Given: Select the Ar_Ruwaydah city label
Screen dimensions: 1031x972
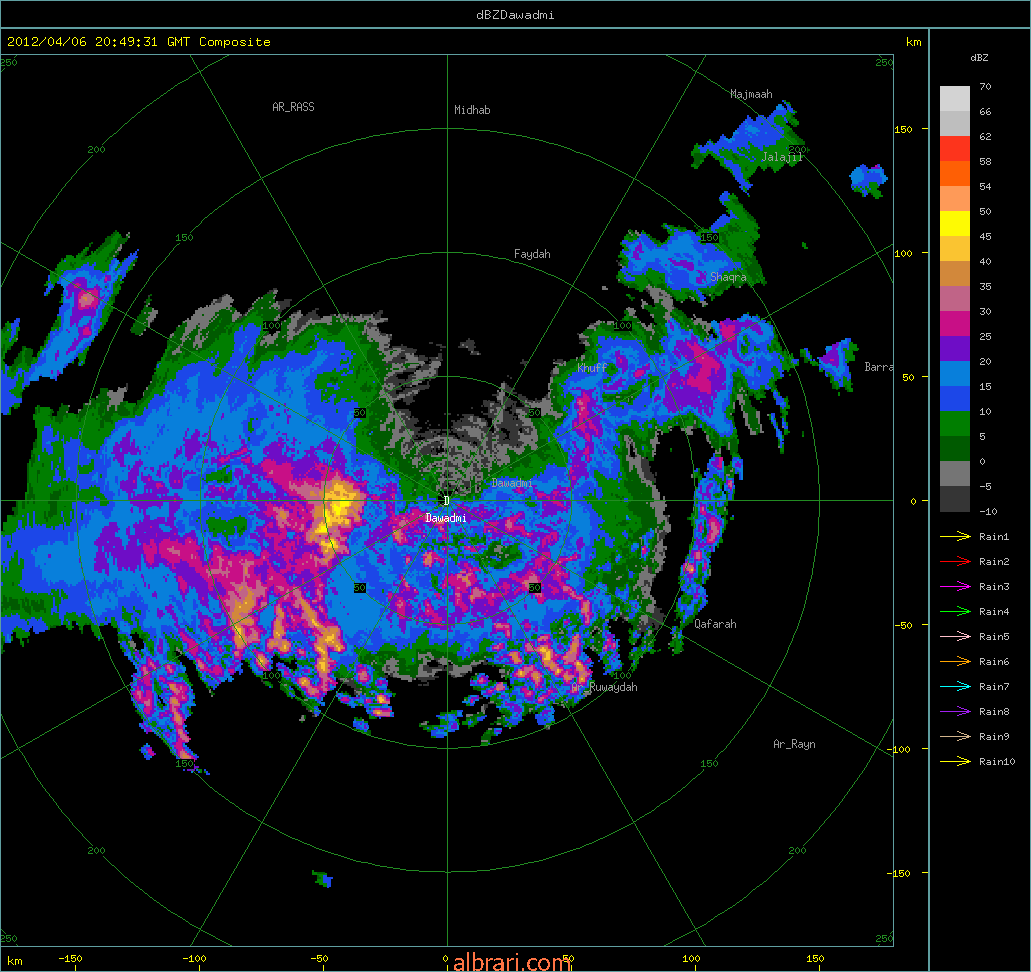Looking at the screenshot, I should pos(604,687).
